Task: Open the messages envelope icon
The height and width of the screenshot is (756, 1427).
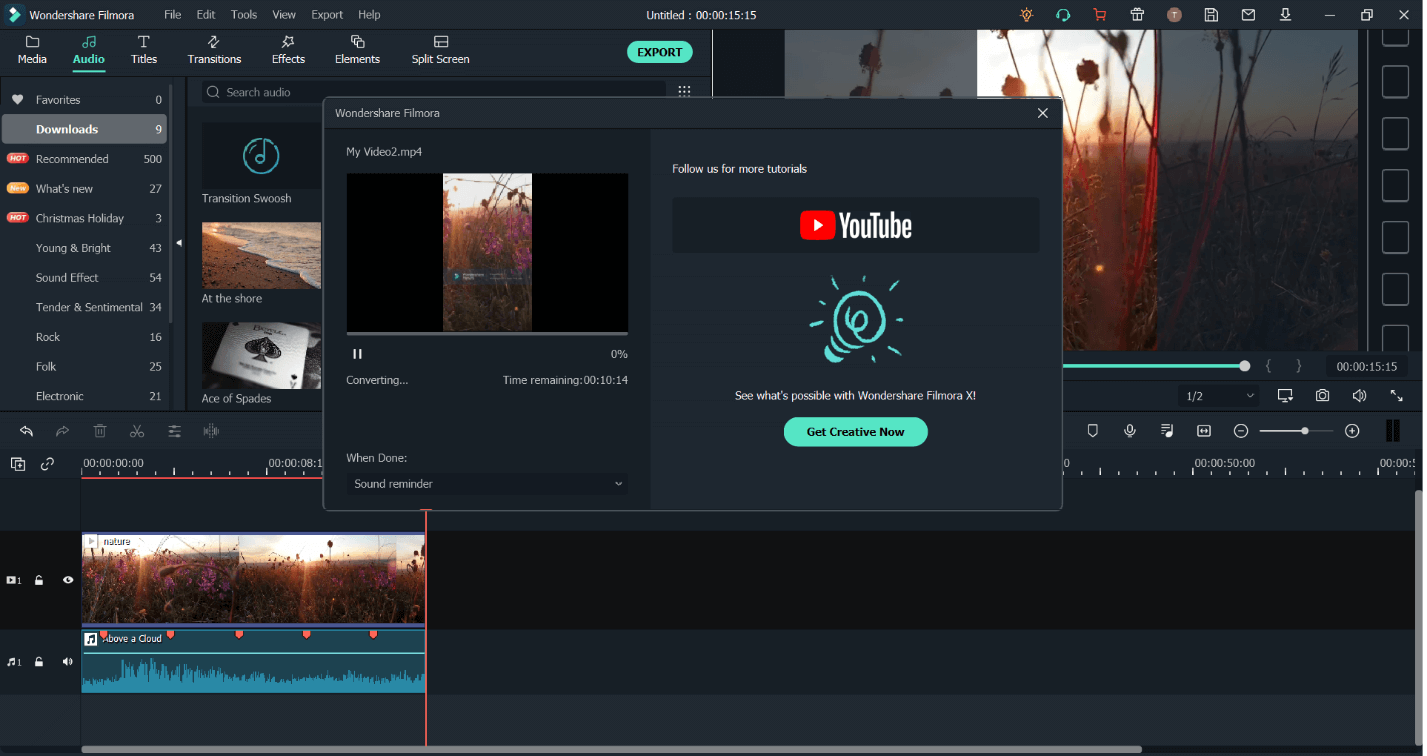Action: pos(1248,15)
